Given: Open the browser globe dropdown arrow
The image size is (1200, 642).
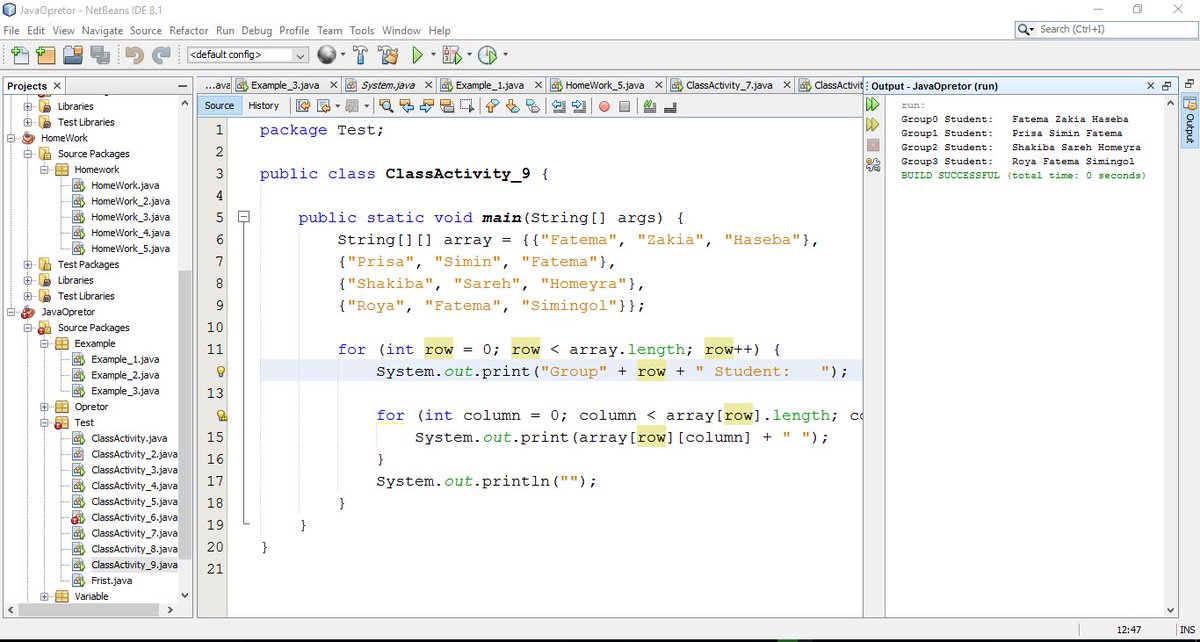Looking at the screenshot, I should pos(342,54).
